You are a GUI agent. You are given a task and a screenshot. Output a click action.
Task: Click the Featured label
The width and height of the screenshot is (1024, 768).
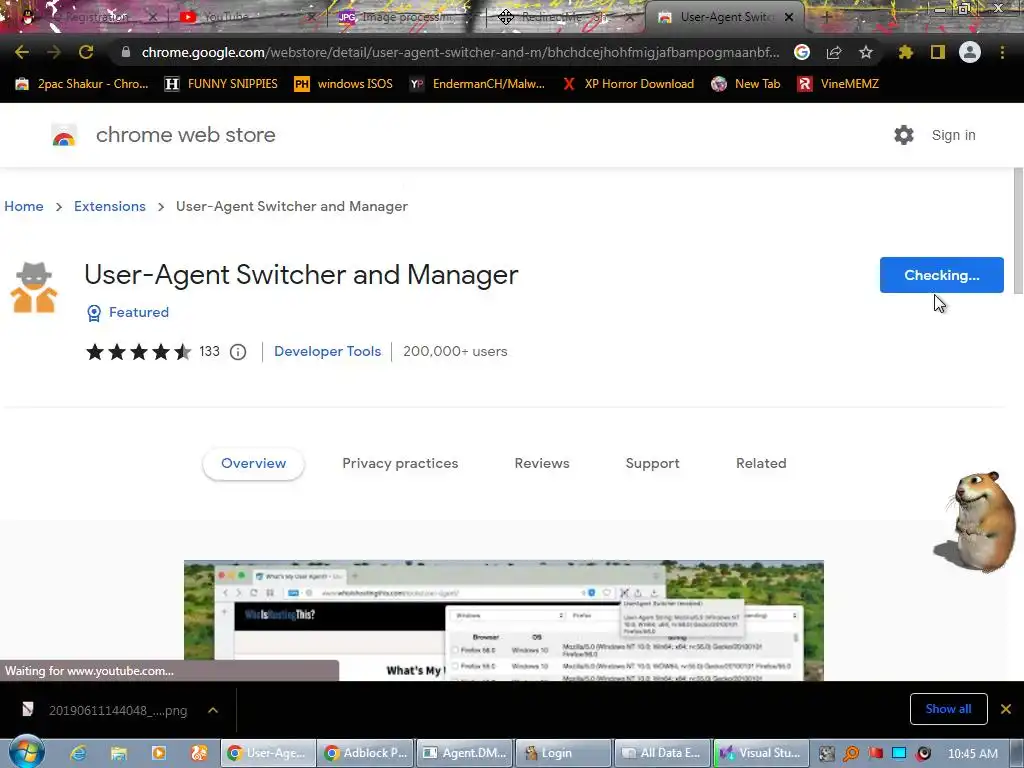pyautogui.click(x=138, y=312)
